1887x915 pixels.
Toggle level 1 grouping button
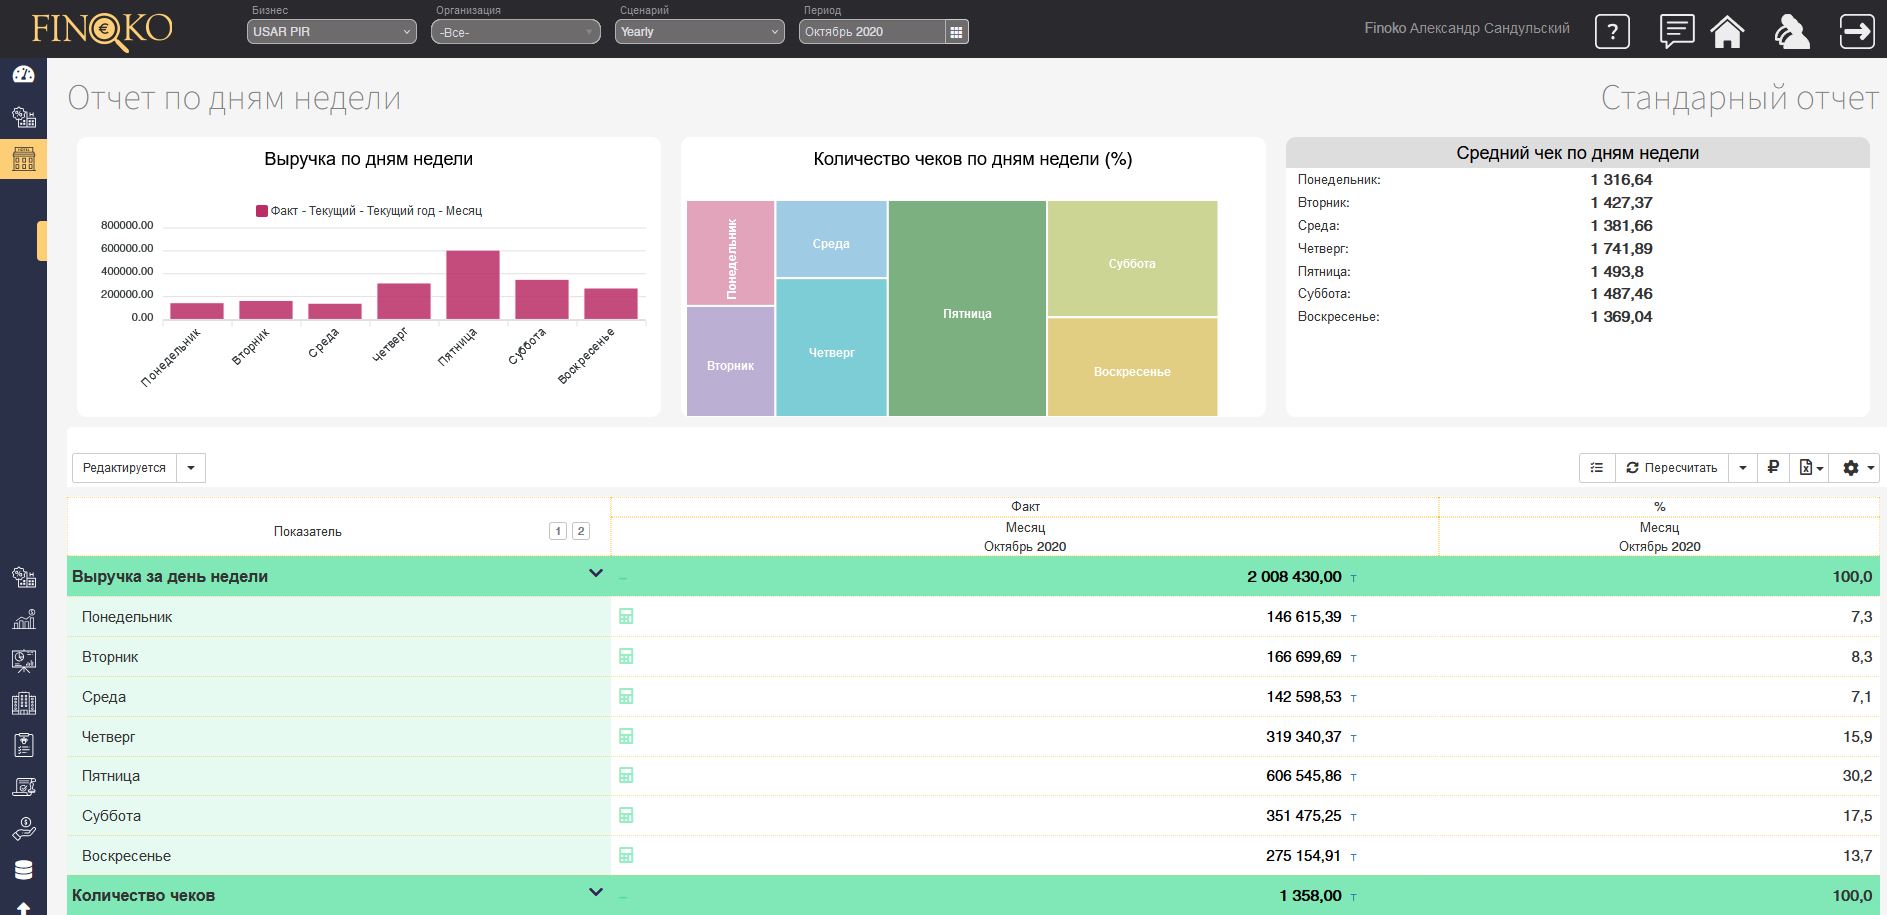tap(558, 531)
